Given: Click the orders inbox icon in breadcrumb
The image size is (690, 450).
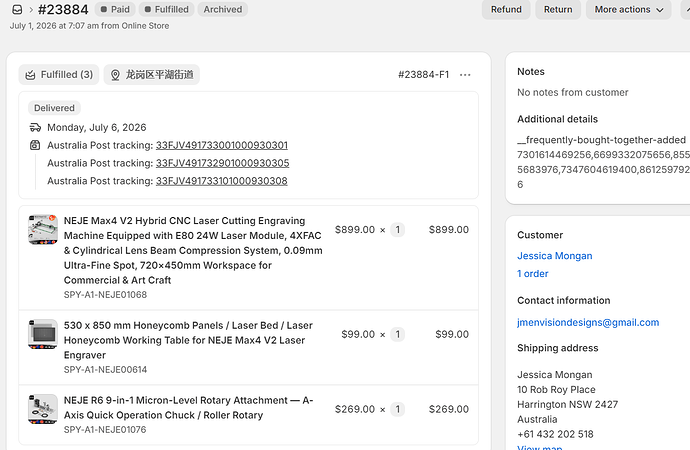Looking at the screenshot, I should click(x=17, y=9).
